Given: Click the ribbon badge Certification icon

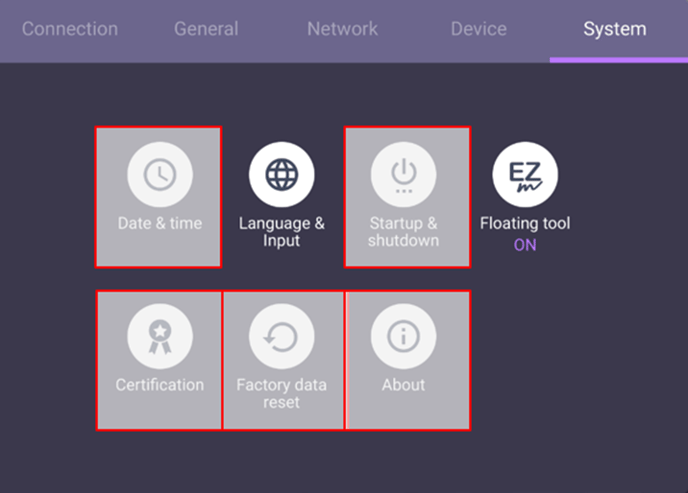Looking at the screenshot, I should click(x=159, y=337).
